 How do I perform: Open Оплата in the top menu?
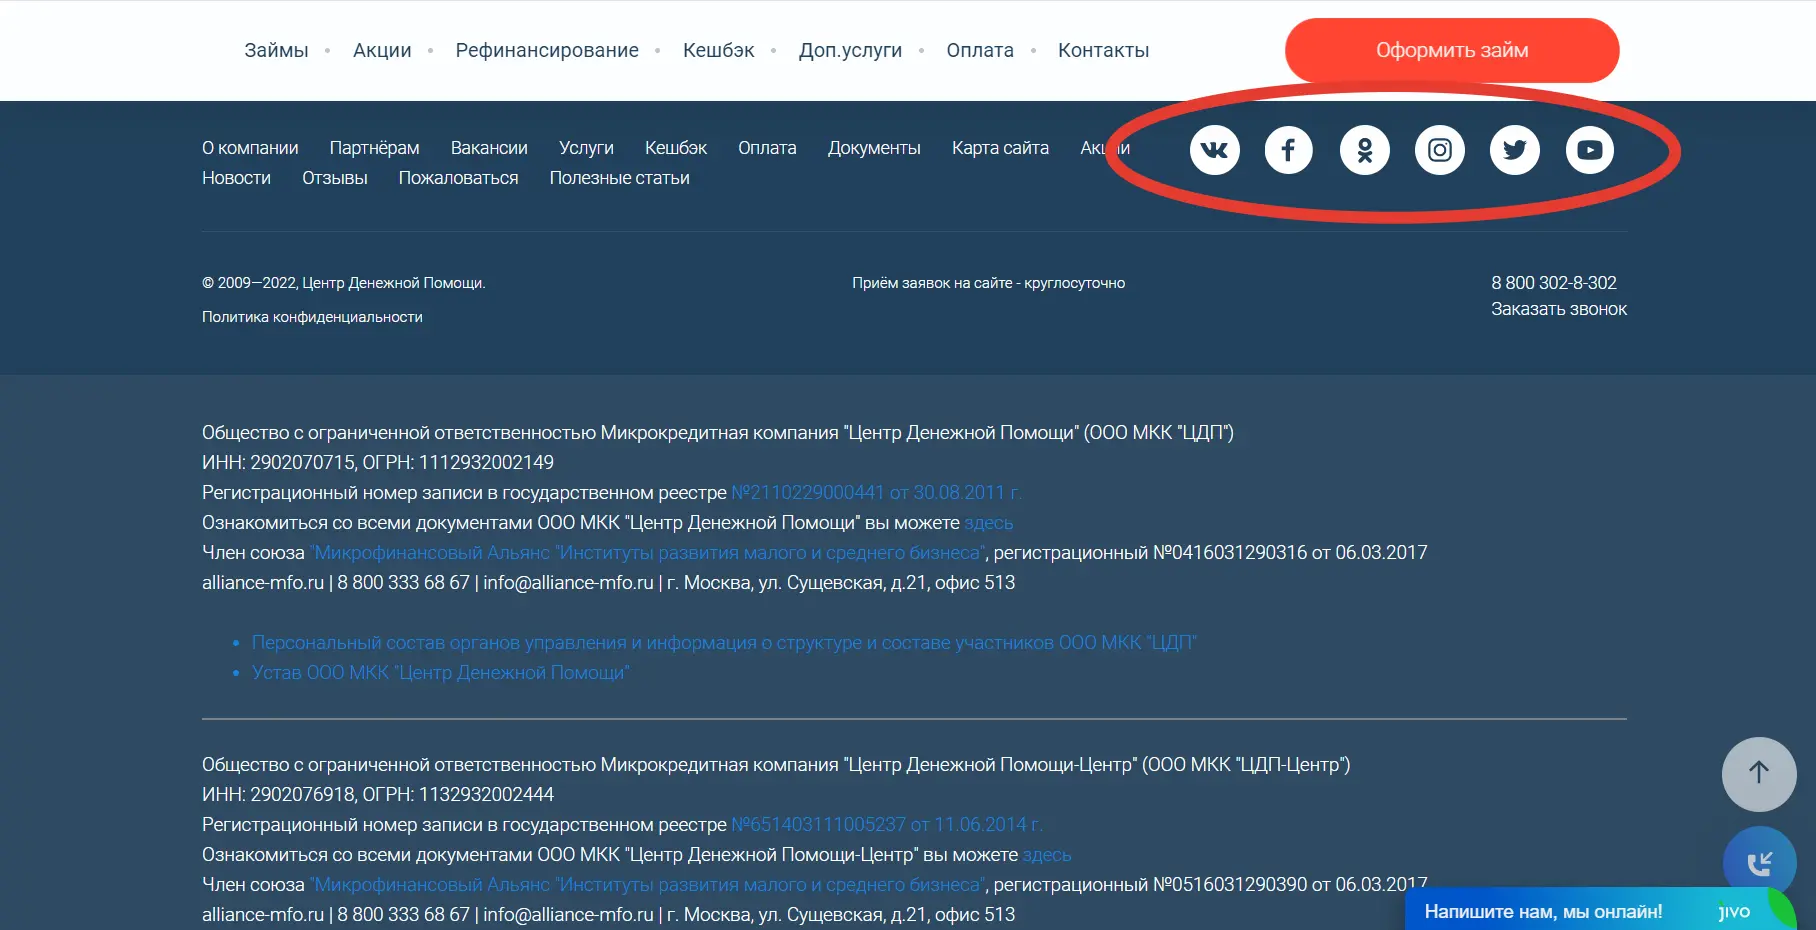coord(980,50)
